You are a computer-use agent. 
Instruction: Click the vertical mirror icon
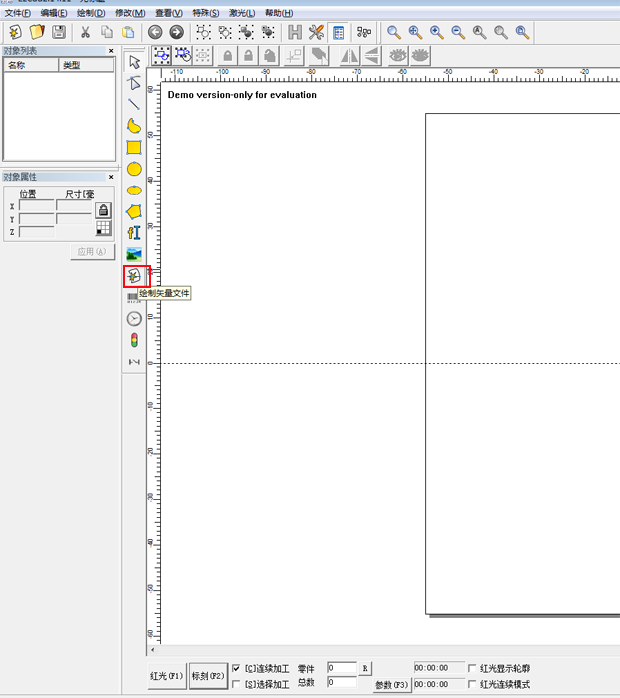(372, 56)
